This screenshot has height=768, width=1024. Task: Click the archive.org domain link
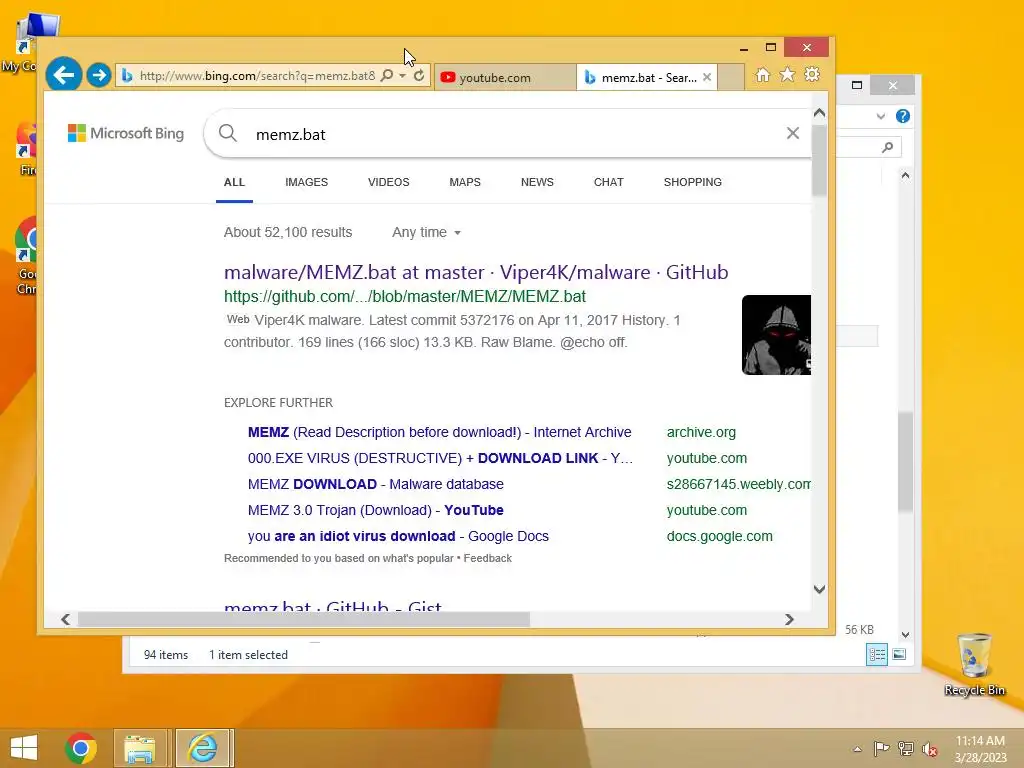coord(701,432)
